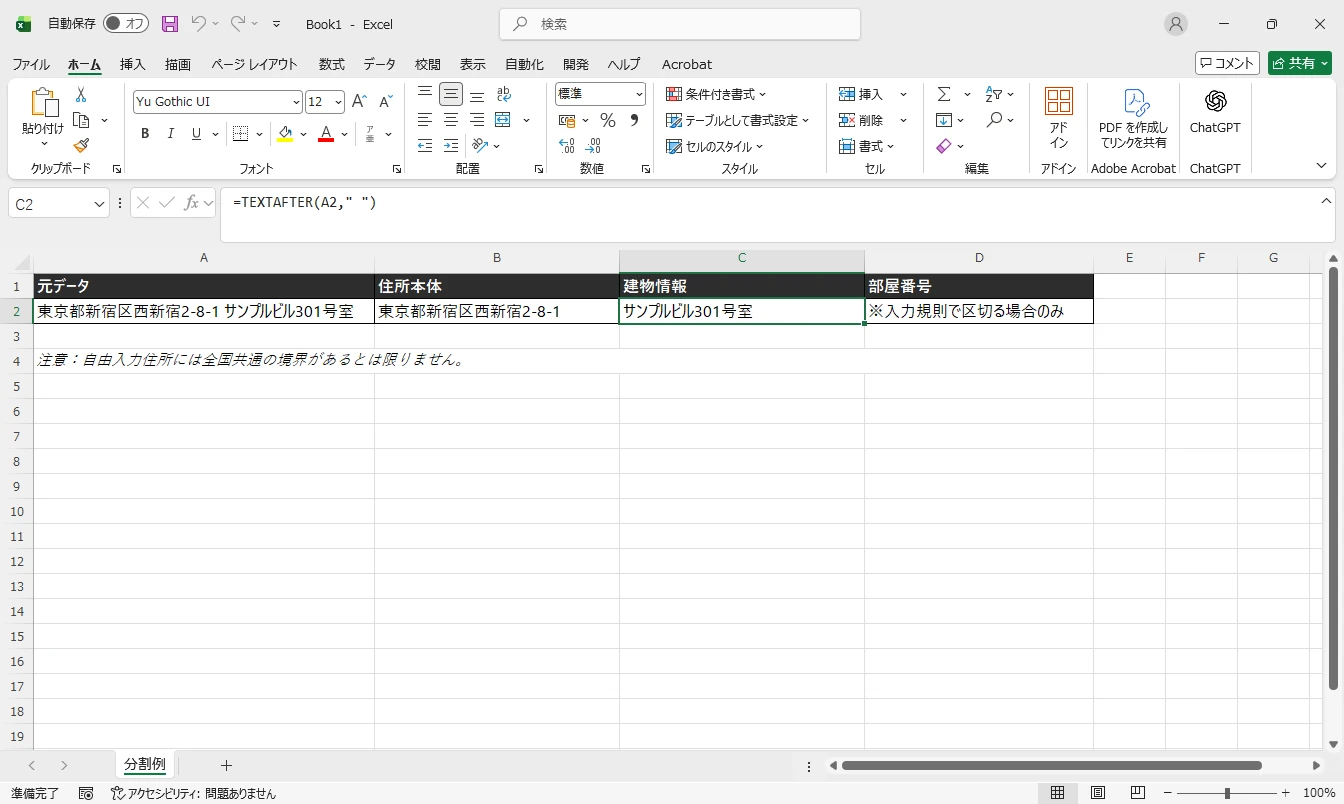Viewport: 1344px width, 804px height.
Task: Apply yellow fill color swatch
Action: 285,134
